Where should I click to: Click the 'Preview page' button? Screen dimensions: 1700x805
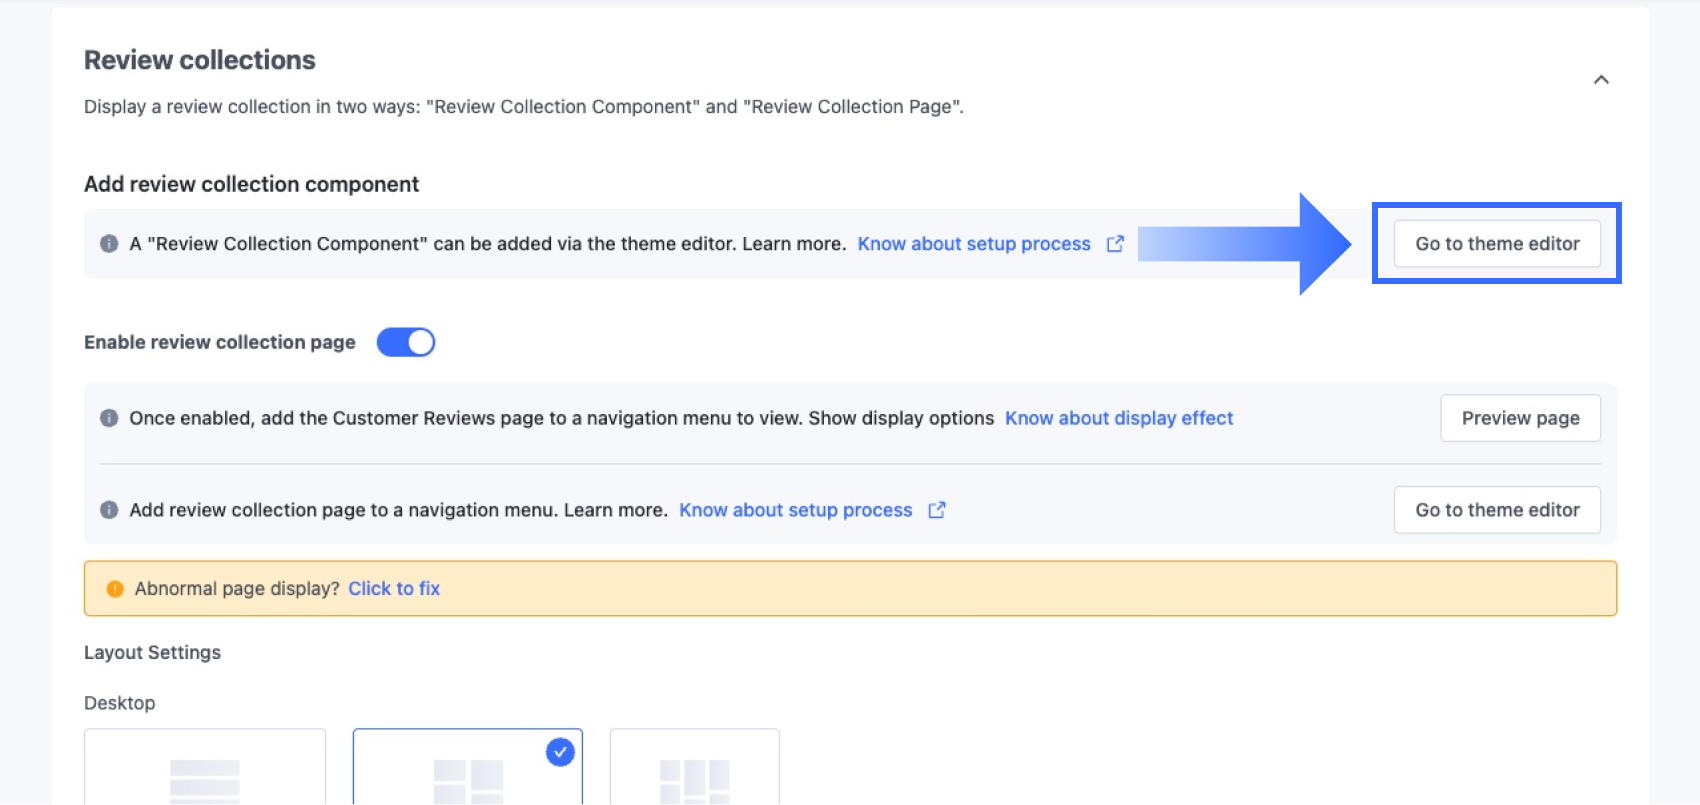[x=1519, y=418]
